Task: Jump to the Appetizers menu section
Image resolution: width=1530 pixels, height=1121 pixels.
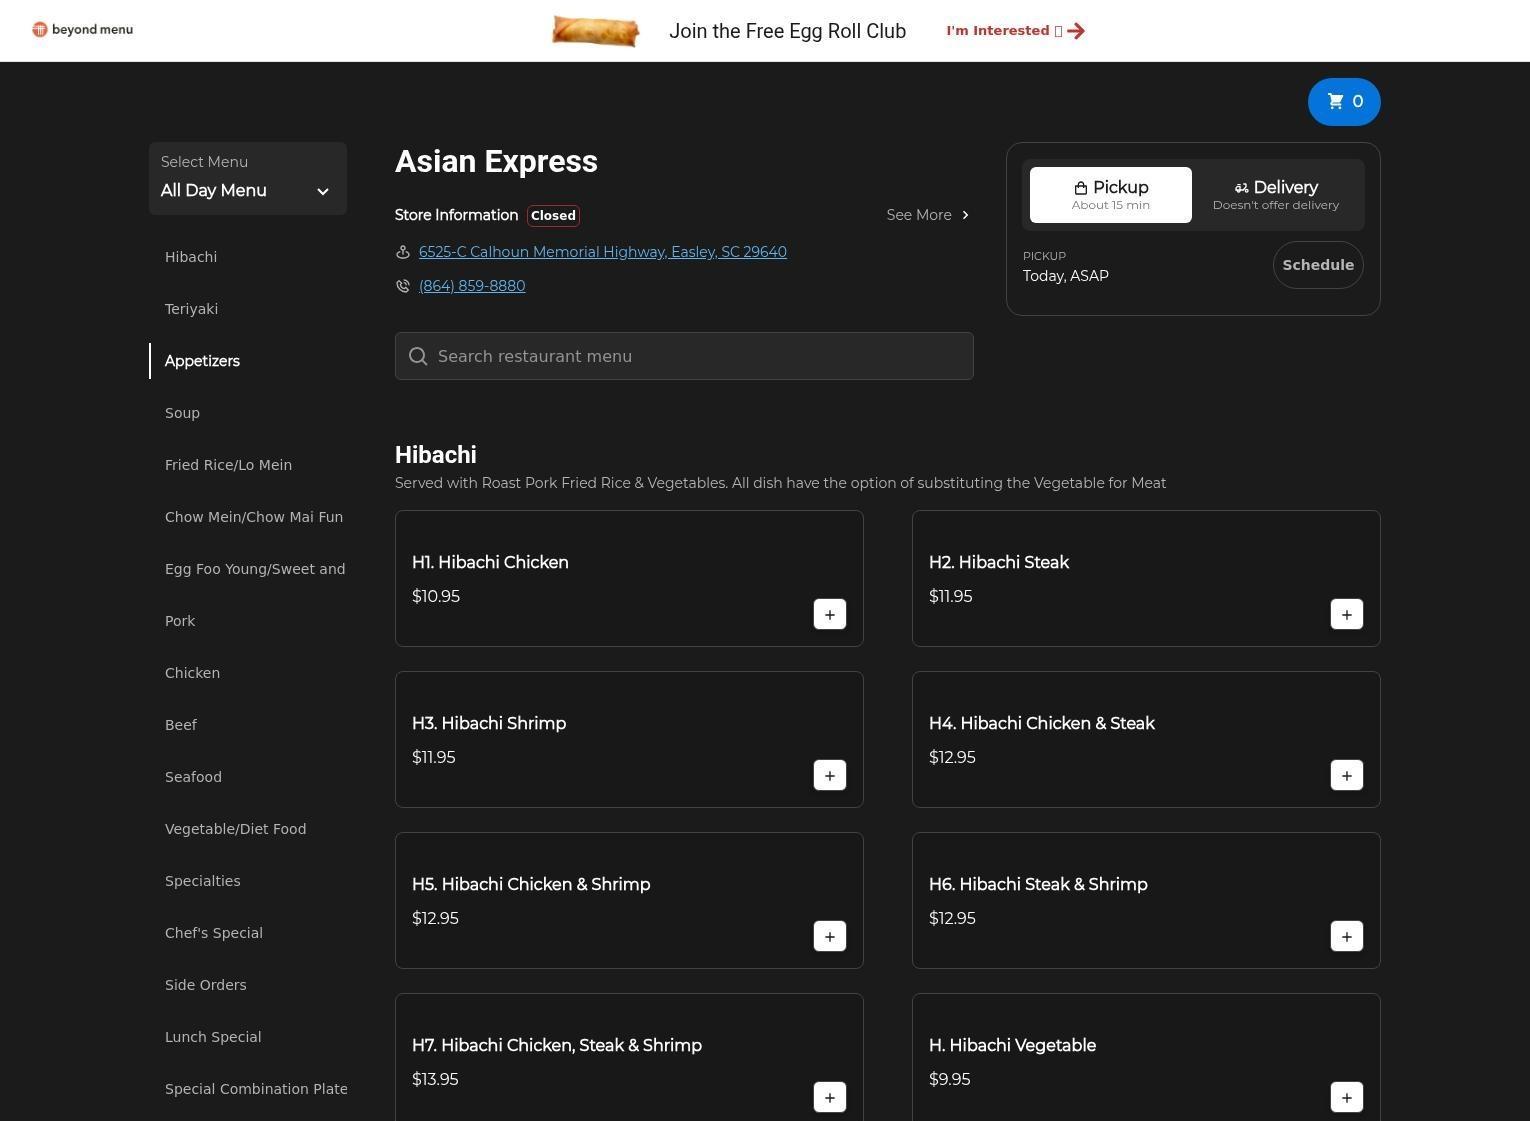Action: (x=202, y=361)
